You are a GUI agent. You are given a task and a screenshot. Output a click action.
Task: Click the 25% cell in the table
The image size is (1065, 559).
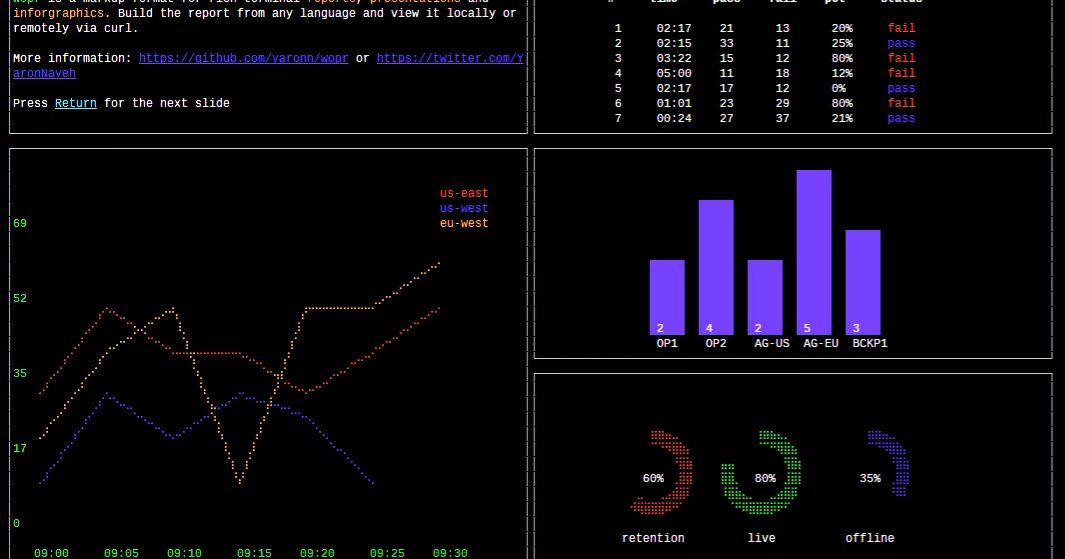(842, 43)
